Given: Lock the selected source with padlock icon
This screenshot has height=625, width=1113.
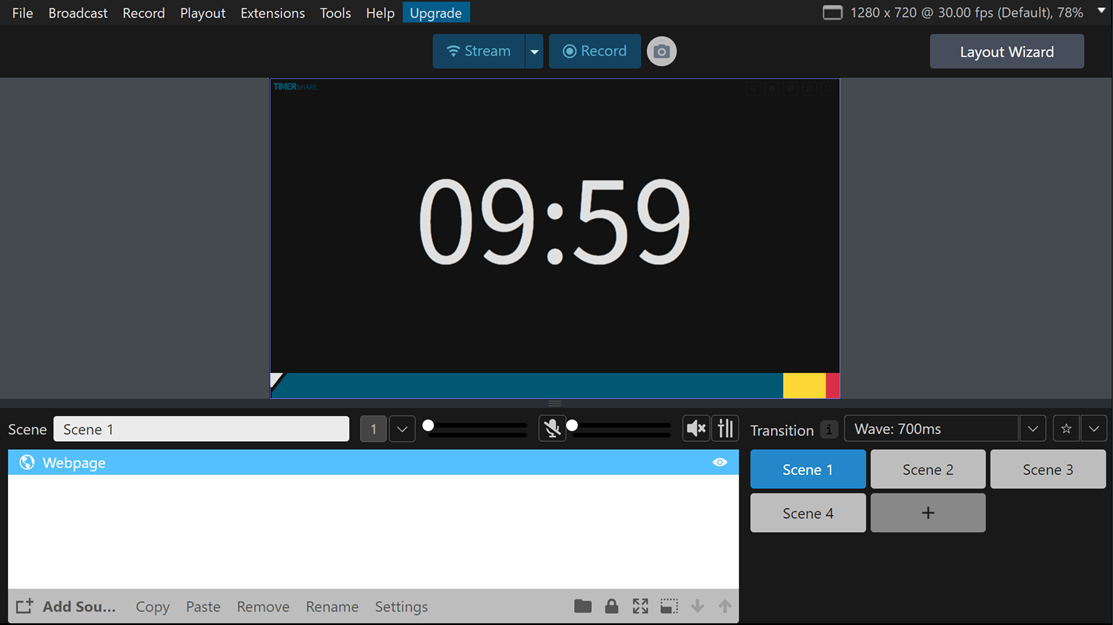Looking at the screenshot, I should pos(611,606).
